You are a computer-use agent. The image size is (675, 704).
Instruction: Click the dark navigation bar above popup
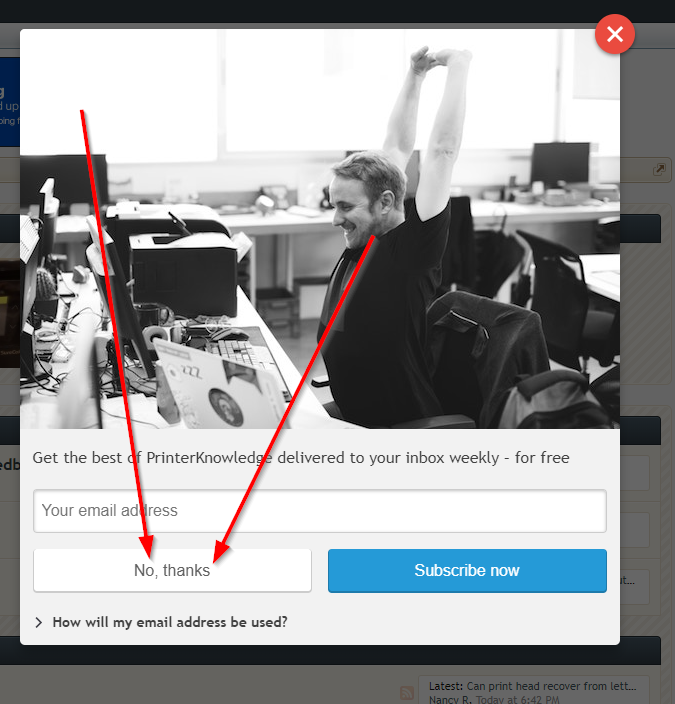337,11
